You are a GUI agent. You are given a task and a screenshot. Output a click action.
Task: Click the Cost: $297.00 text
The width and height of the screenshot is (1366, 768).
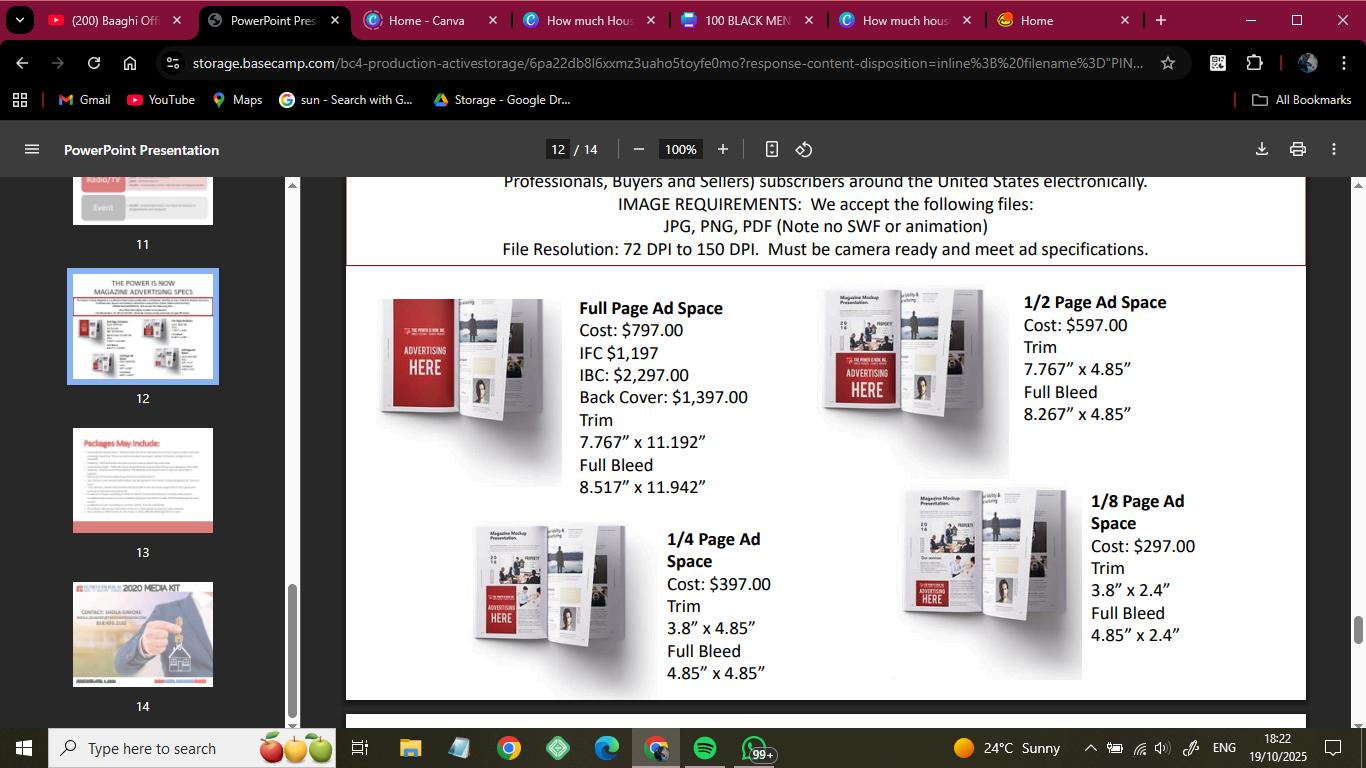(1143, 546)
